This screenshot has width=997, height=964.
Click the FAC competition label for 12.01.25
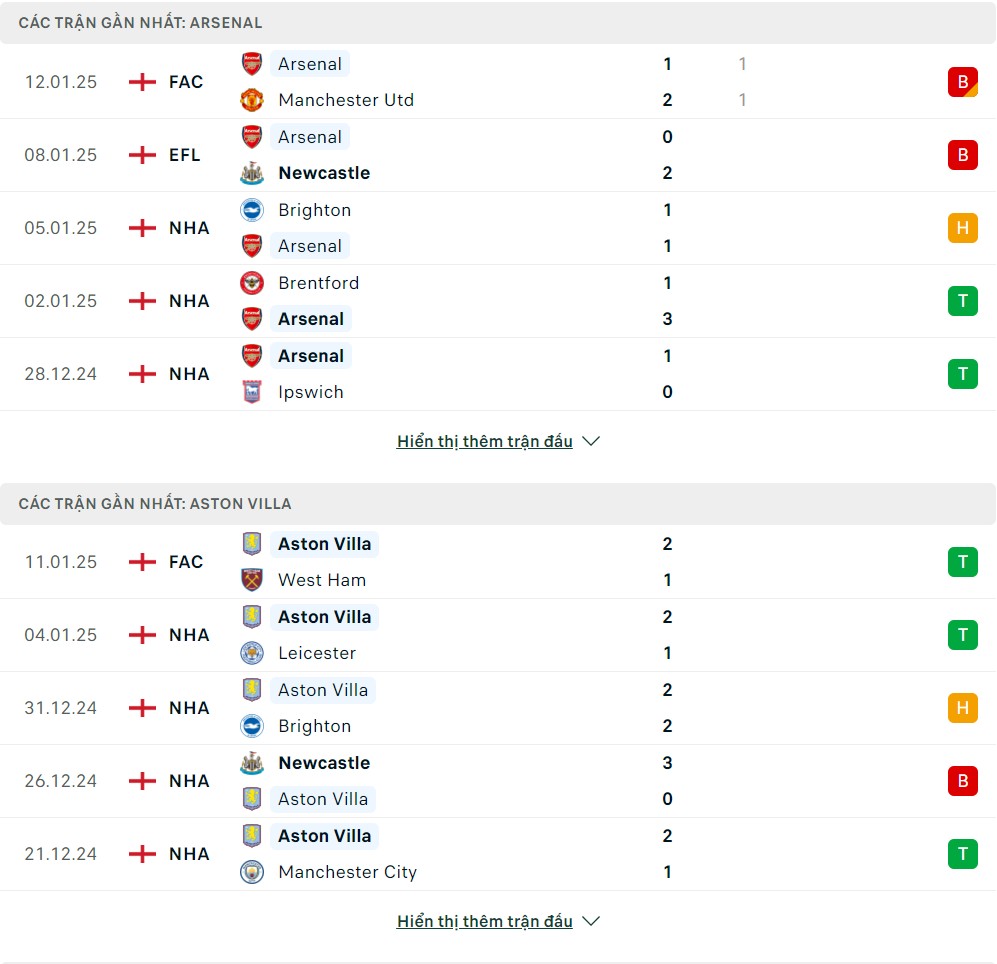(186, 82)
